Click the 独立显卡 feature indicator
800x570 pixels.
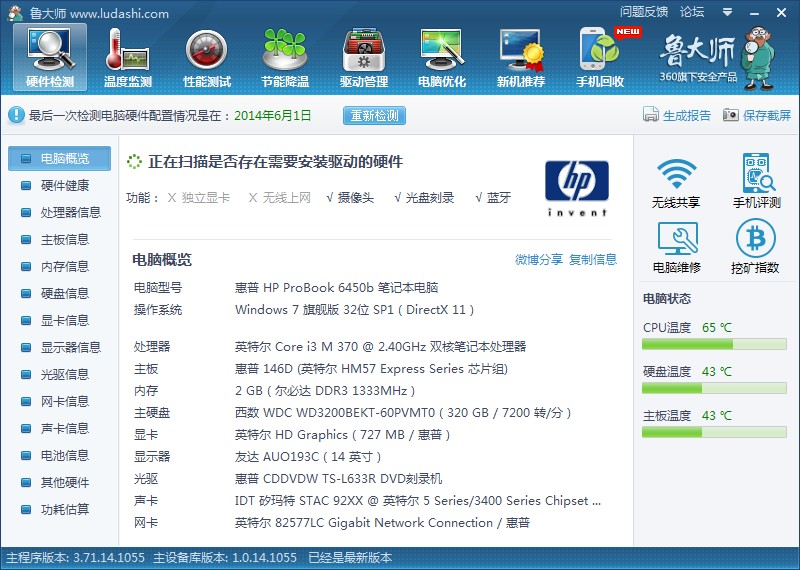coord(199,198)
